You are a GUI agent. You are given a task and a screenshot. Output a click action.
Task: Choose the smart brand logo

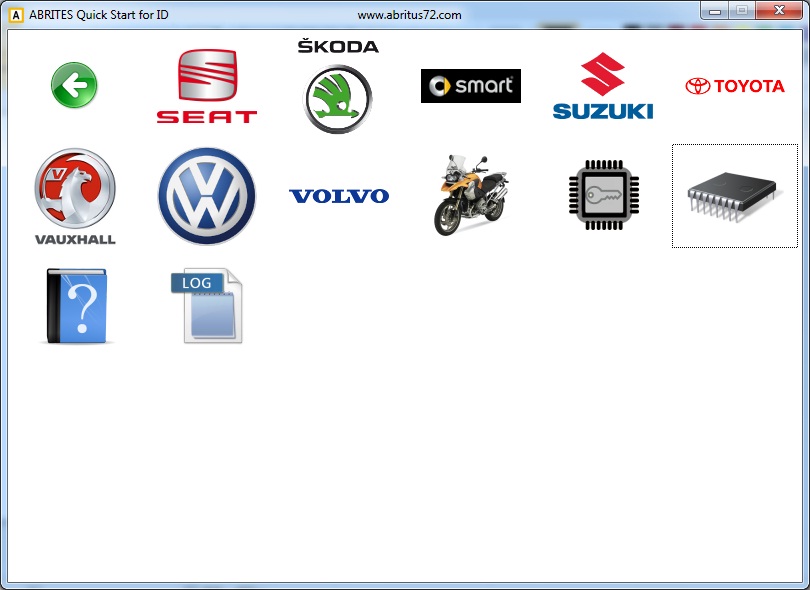[x=471, y=86]
